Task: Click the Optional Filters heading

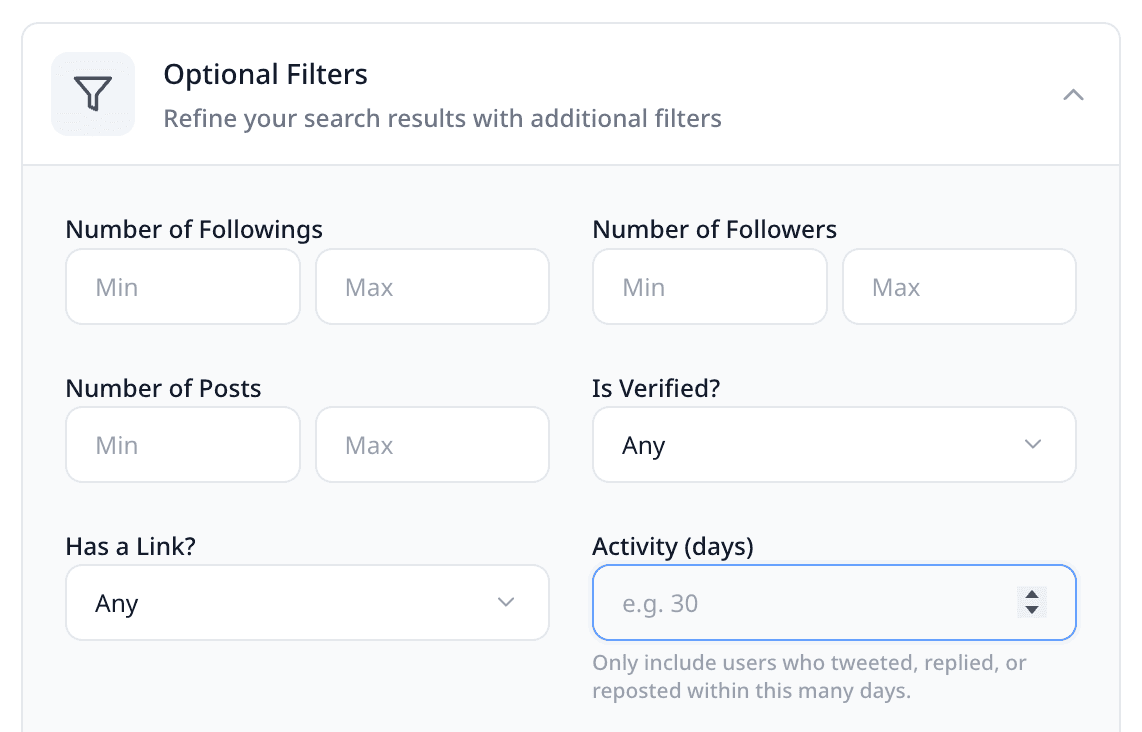Action: [265, 75]
